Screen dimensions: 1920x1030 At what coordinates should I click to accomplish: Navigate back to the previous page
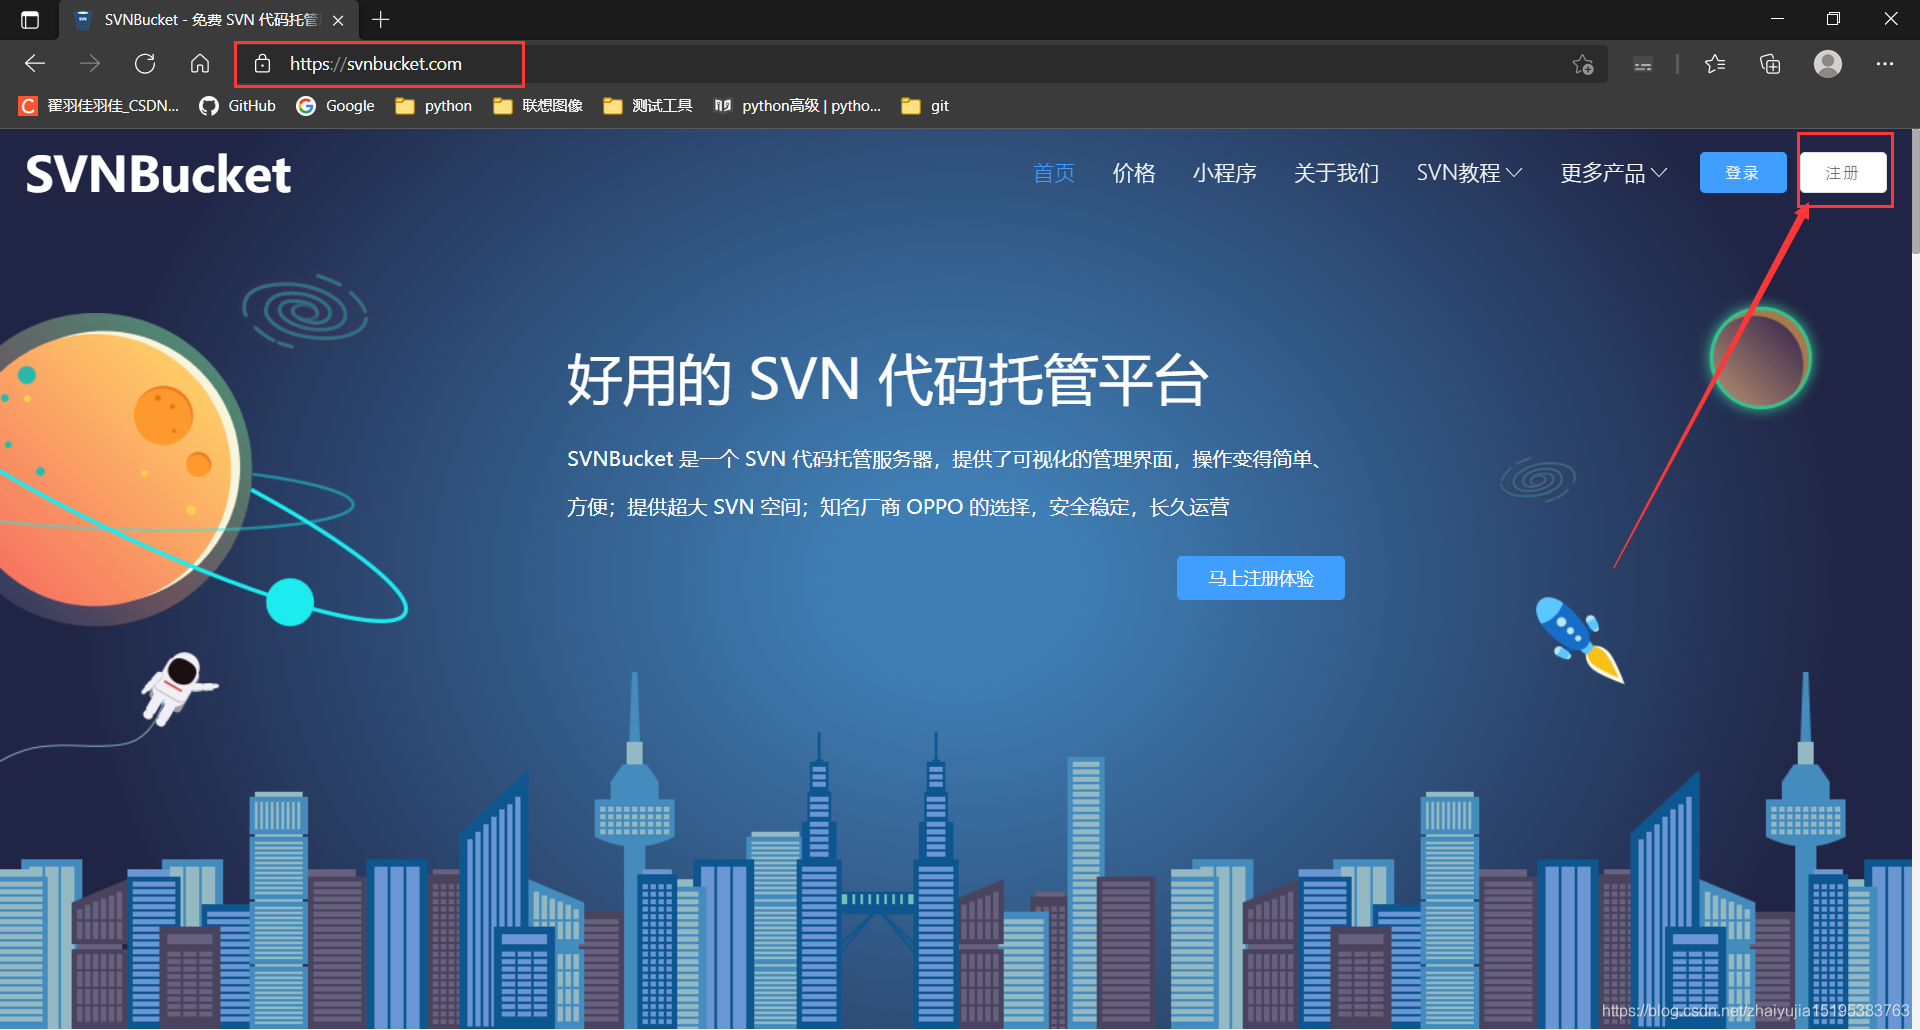[x=34, y=63]
